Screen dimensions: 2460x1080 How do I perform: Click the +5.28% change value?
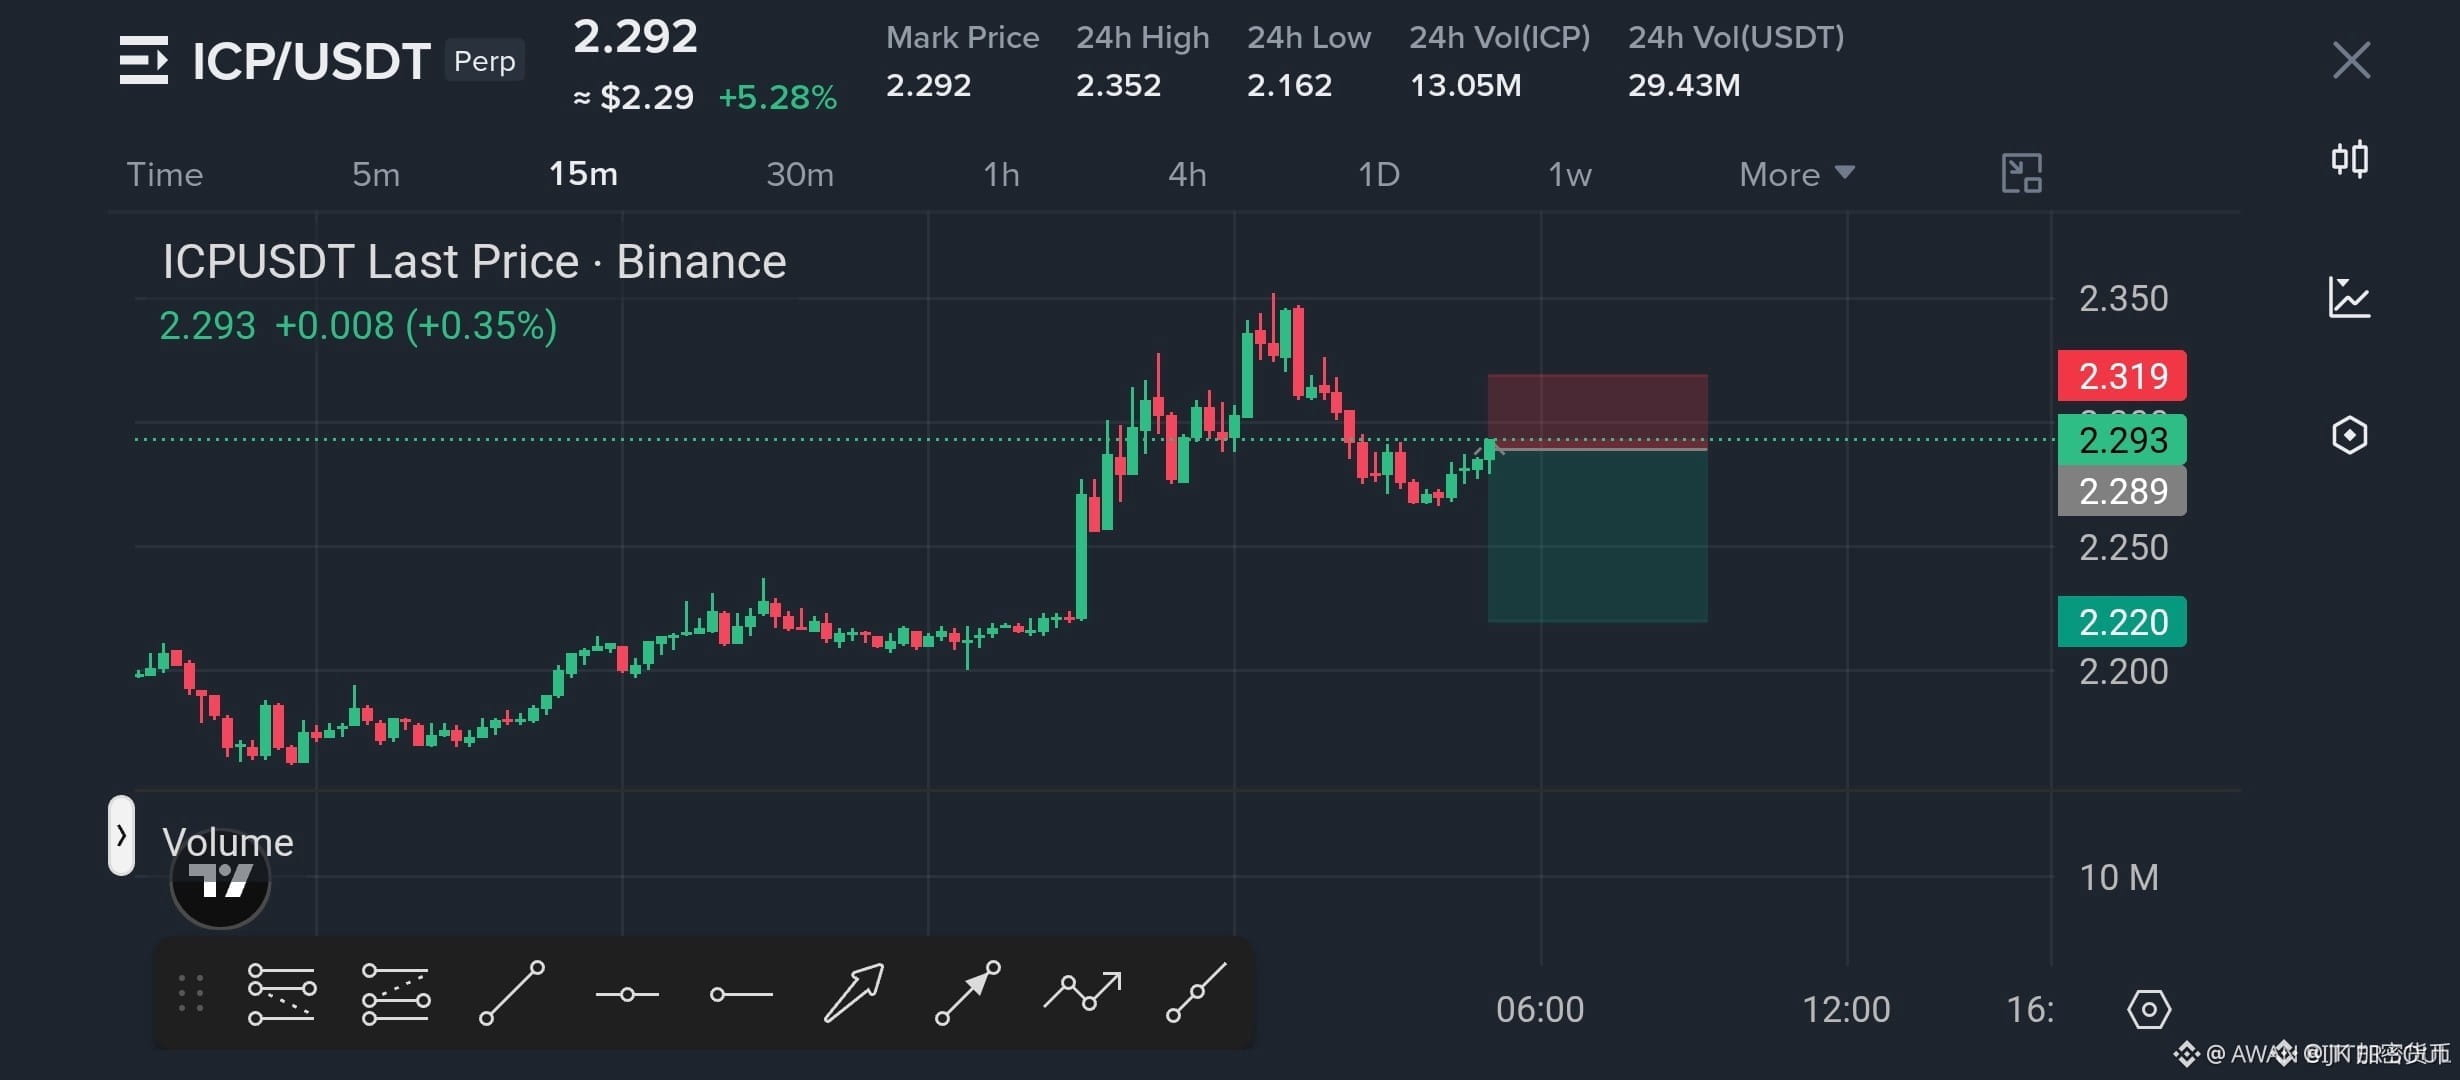tap(777, 97)
